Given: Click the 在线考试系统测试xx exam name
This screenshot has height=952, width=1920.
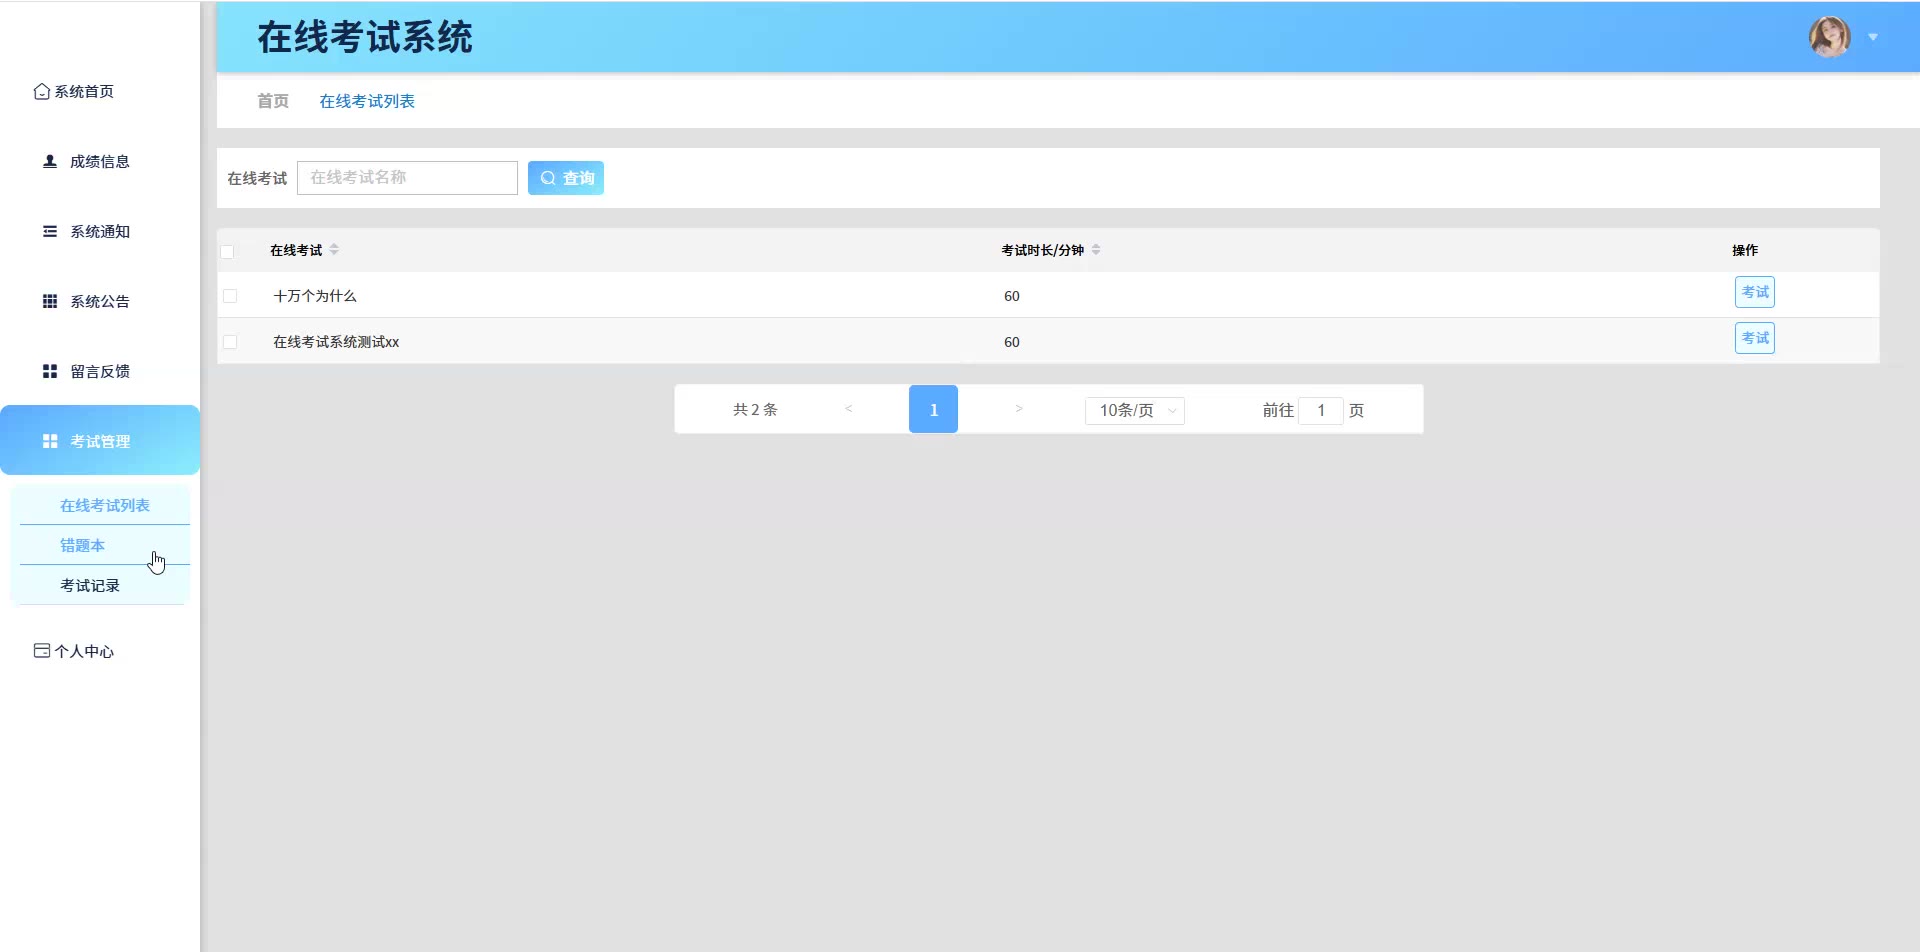Looking at the screenshot, I should (x=336, y=342).
